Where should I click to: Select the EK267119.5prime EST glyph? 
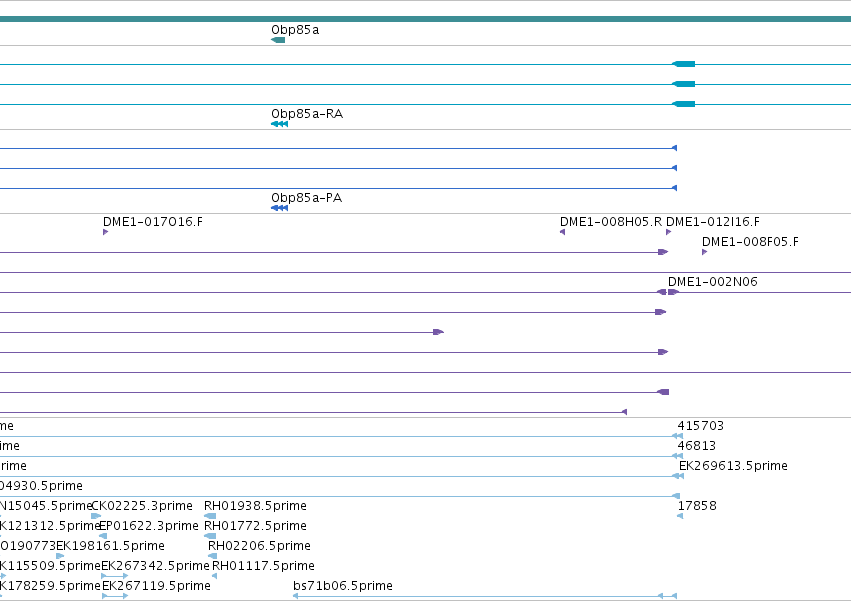(115, 596)
